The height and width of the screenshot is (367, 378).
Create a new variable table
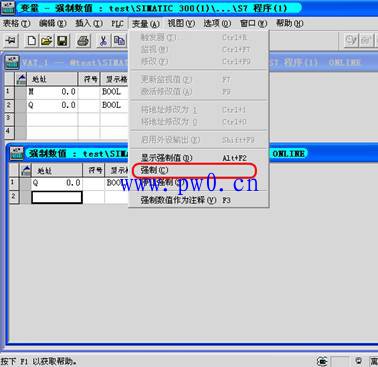(x=32, y=41)
